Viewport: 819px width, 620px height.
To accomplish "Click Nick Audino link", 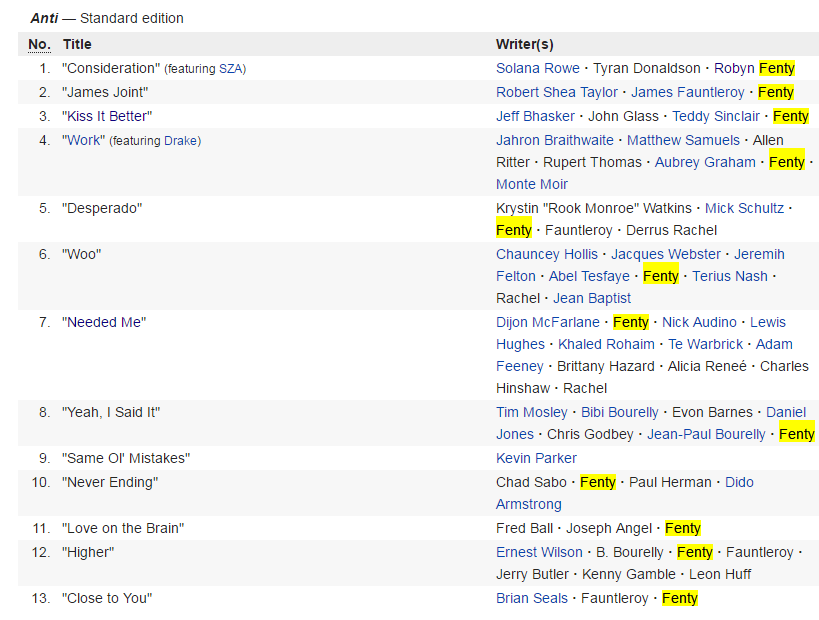I will pyautogui.click(x=699, y=322).
